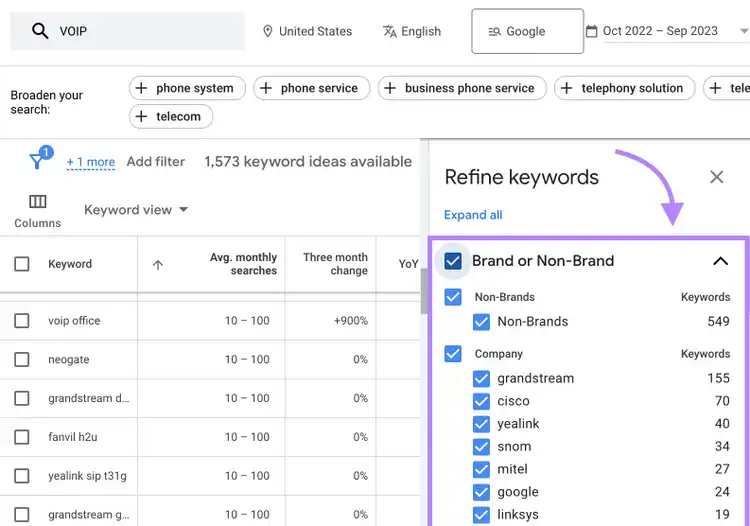Viewport: 750px width, 526px height.
Task: Open the '+1 more' filters link
Action: (x=91, y=162)
